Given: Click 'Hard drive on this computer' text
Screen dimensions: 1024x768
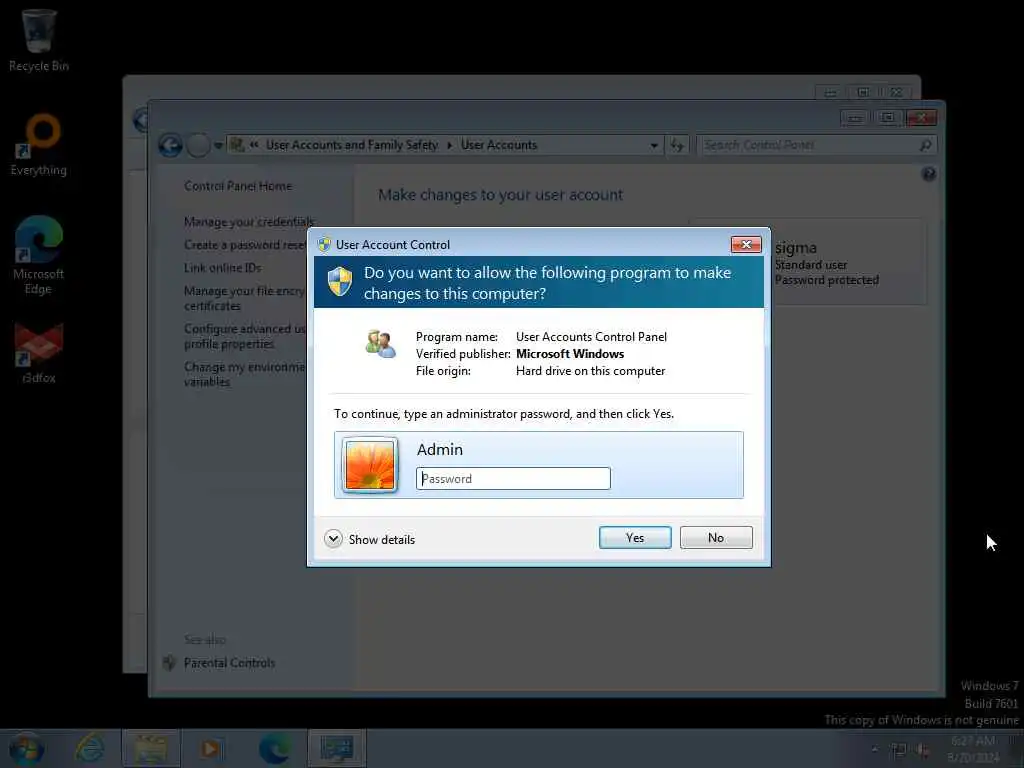Looking at the screenshot, I should pyautogui.click(x=590, y=371).
